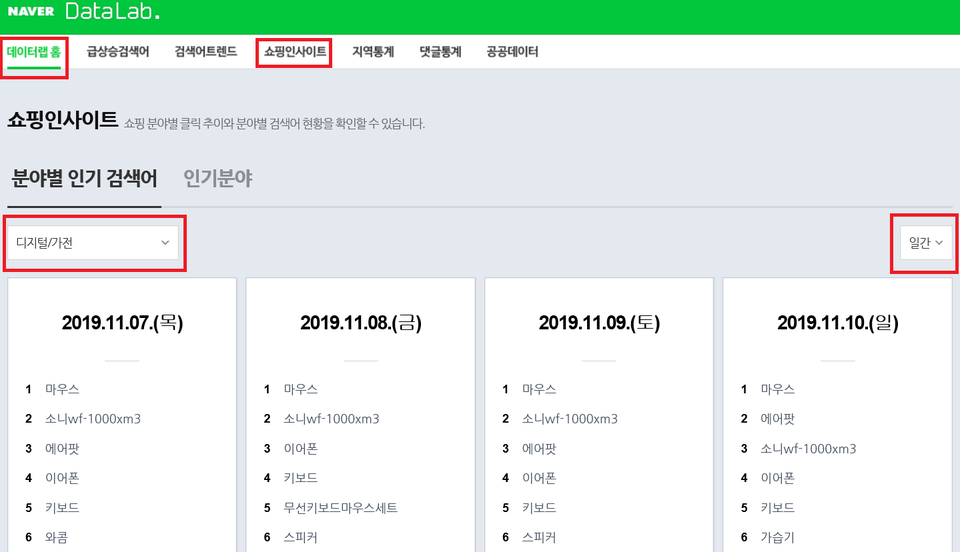Click 마우스 under 2019.11.09.(토)

pyautogui.click(x=539, y=389)
